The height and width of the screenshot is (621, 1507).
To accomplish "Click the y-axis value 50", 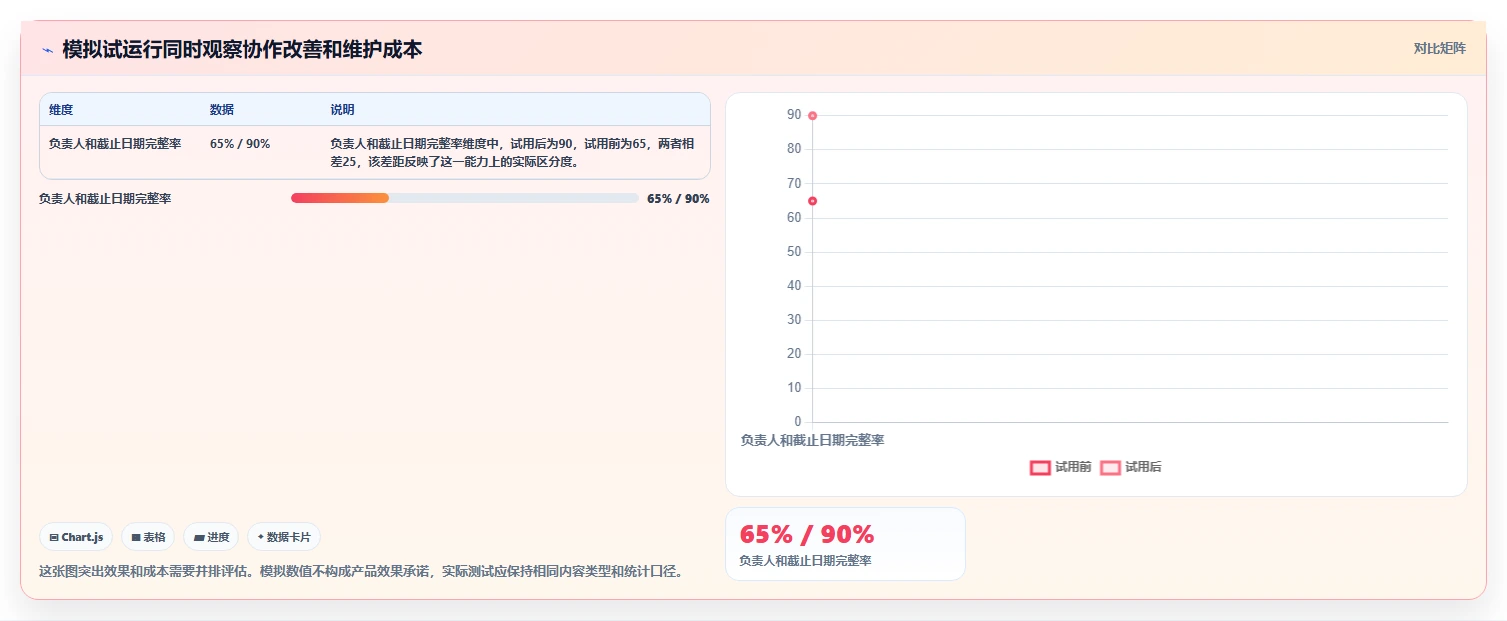I will point(794,252).
